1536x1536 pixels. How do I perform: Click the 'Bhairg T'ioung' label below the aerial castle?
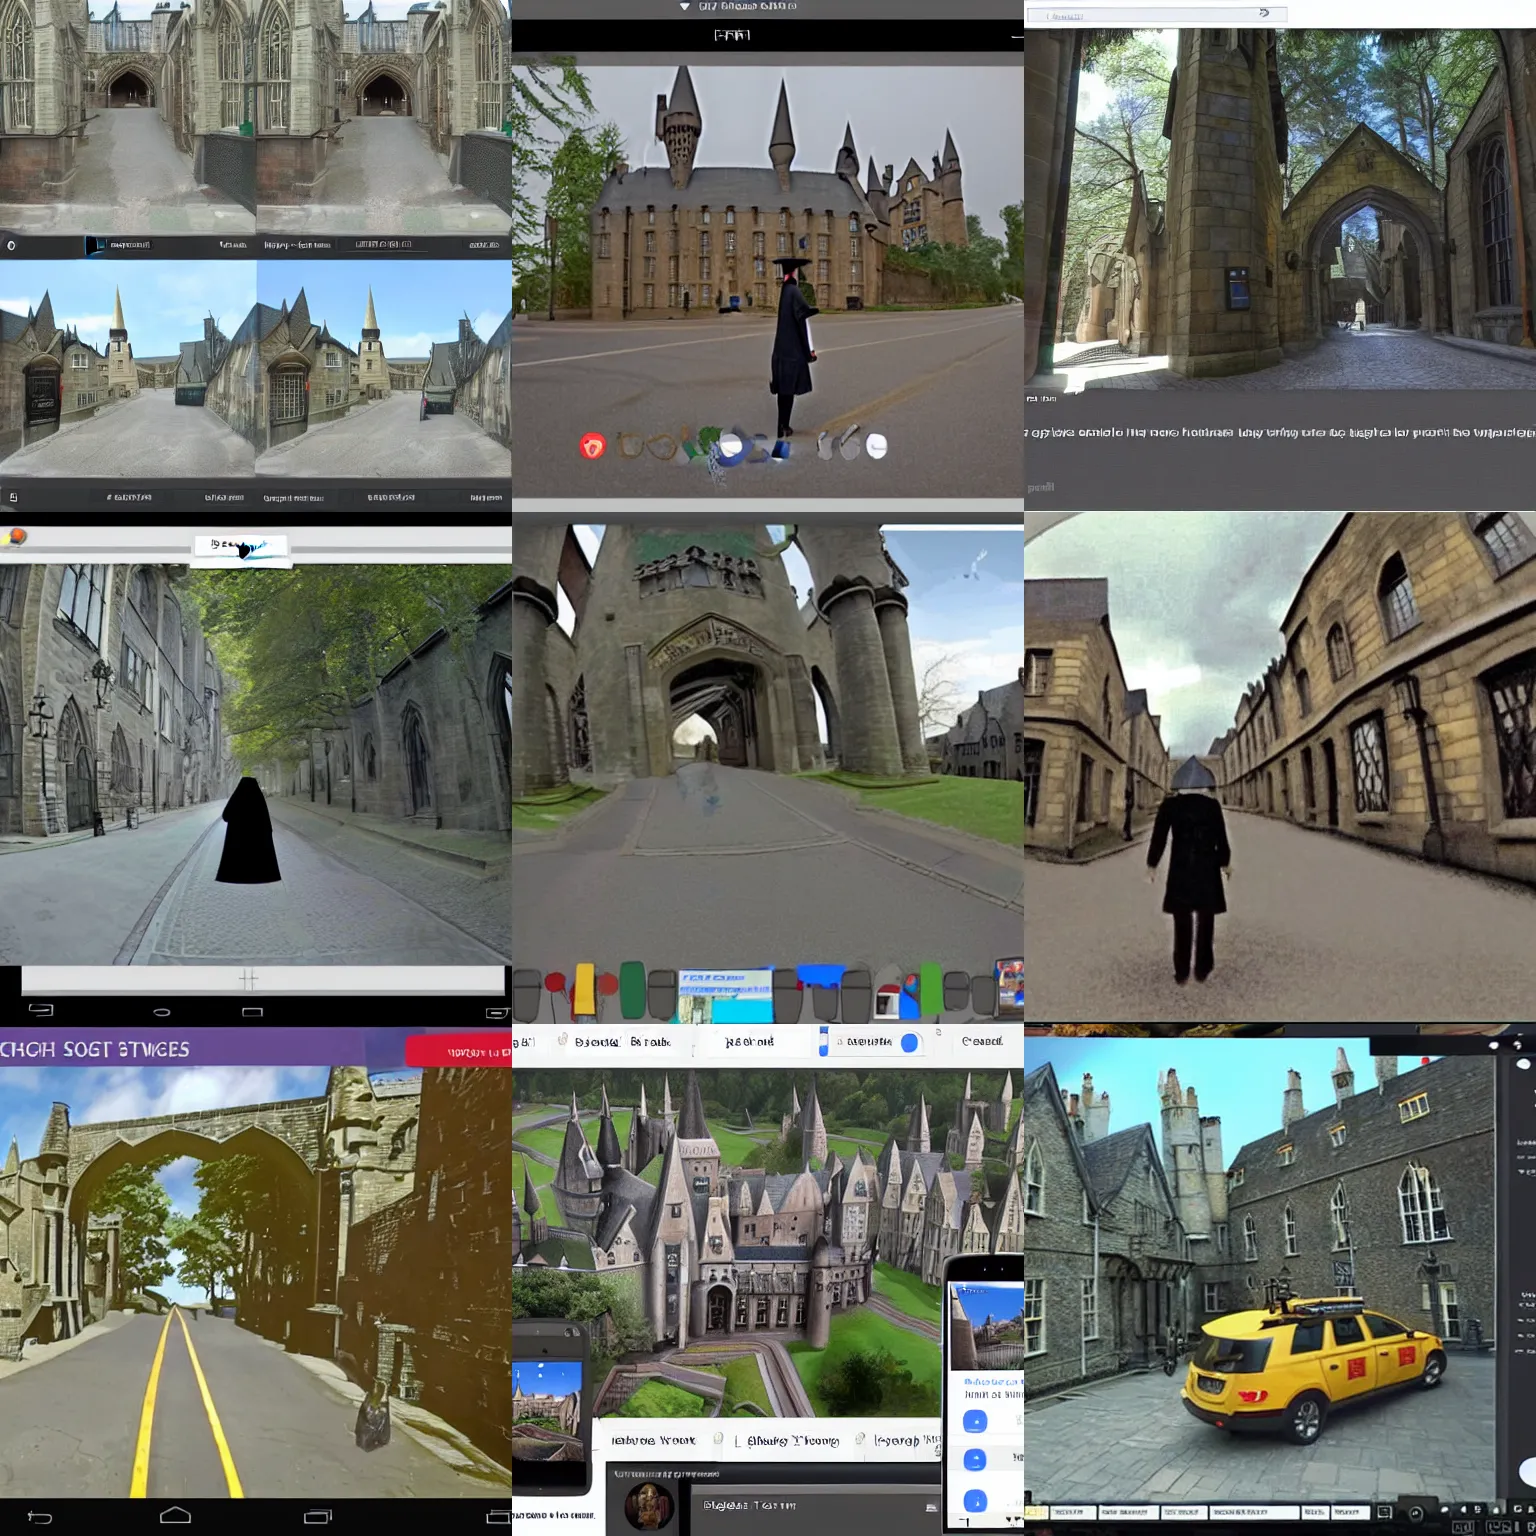pyautogui.click(x=793, y=1440)
